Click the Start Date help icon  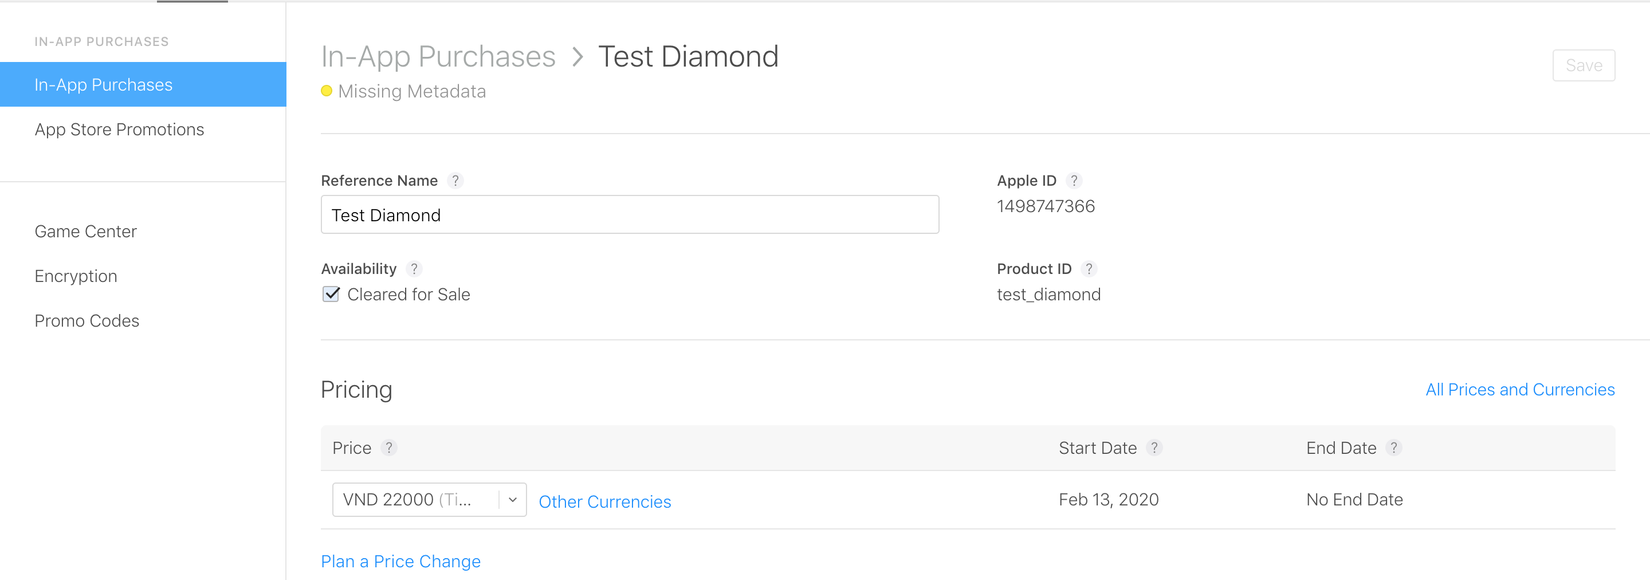point(1154,448)
